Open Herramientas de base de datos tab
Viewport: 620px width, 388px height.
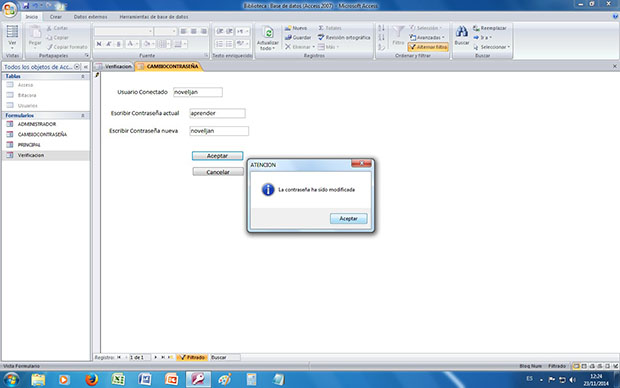pyautogui.click(x=154, y=17)
